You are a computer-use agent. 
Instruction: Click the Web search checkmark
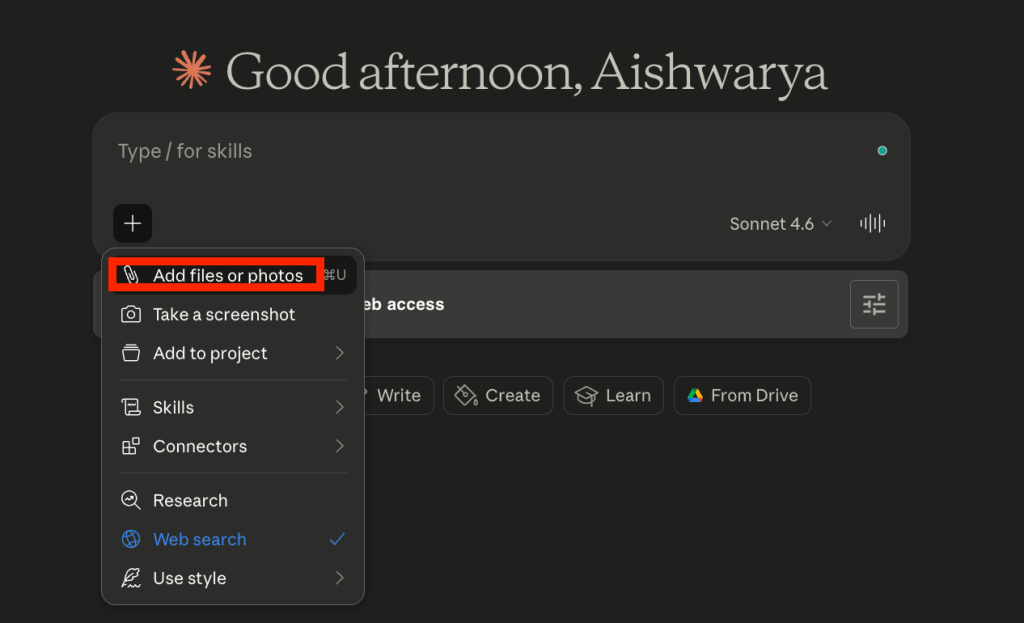pos(337,539)
